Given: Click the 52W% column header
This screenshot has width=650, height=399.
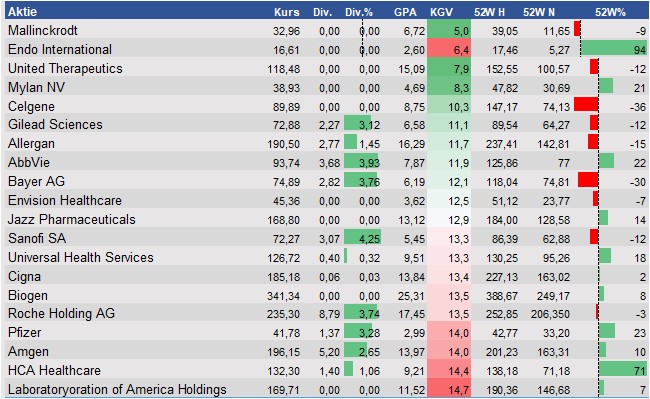Looking at the screenshot, I should tap(610, 12).
